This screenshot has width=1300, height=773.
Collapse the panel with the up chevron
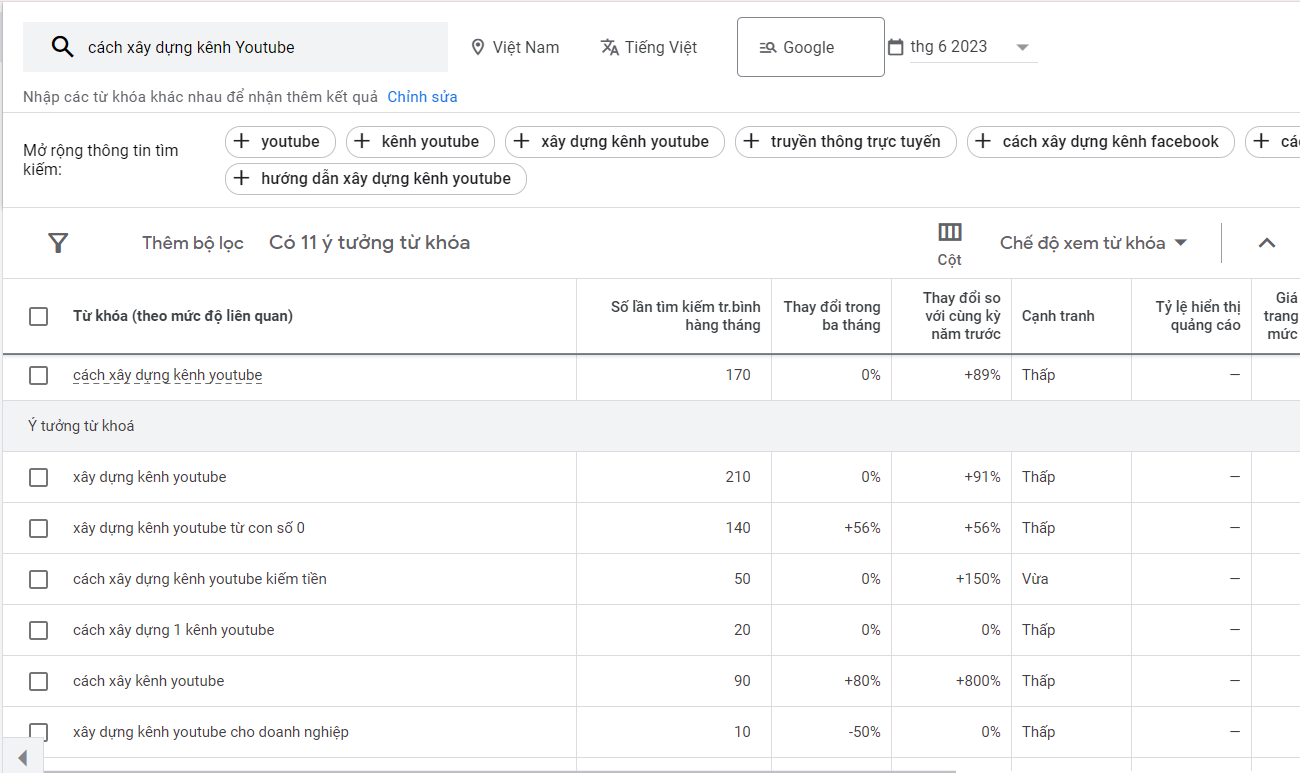(1266, 243)
